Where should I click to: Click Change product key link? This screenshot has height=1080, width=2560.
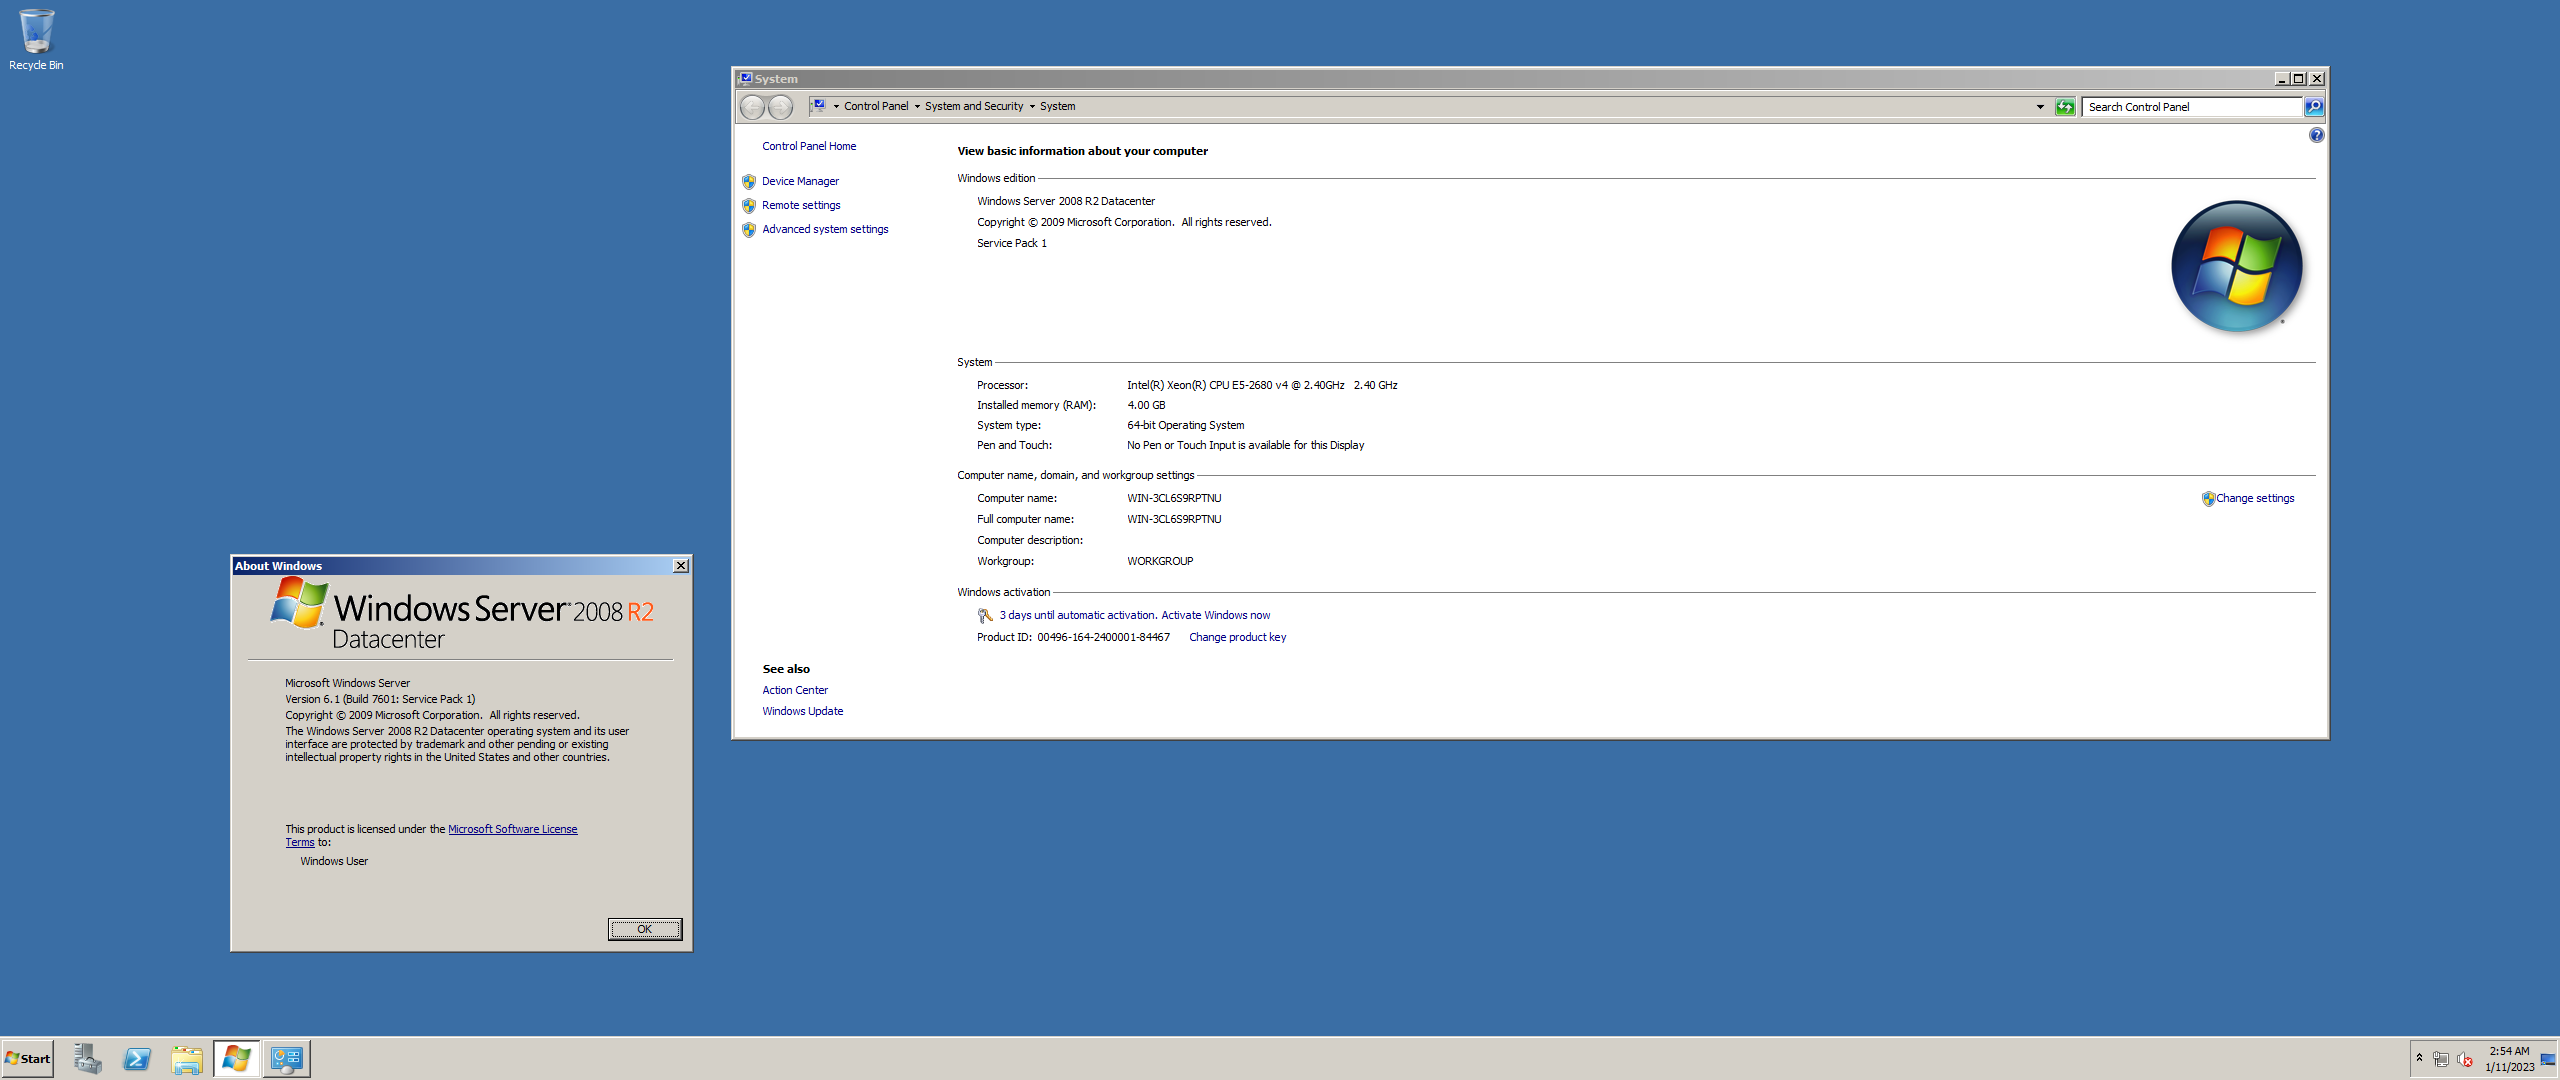[1237, 637]
